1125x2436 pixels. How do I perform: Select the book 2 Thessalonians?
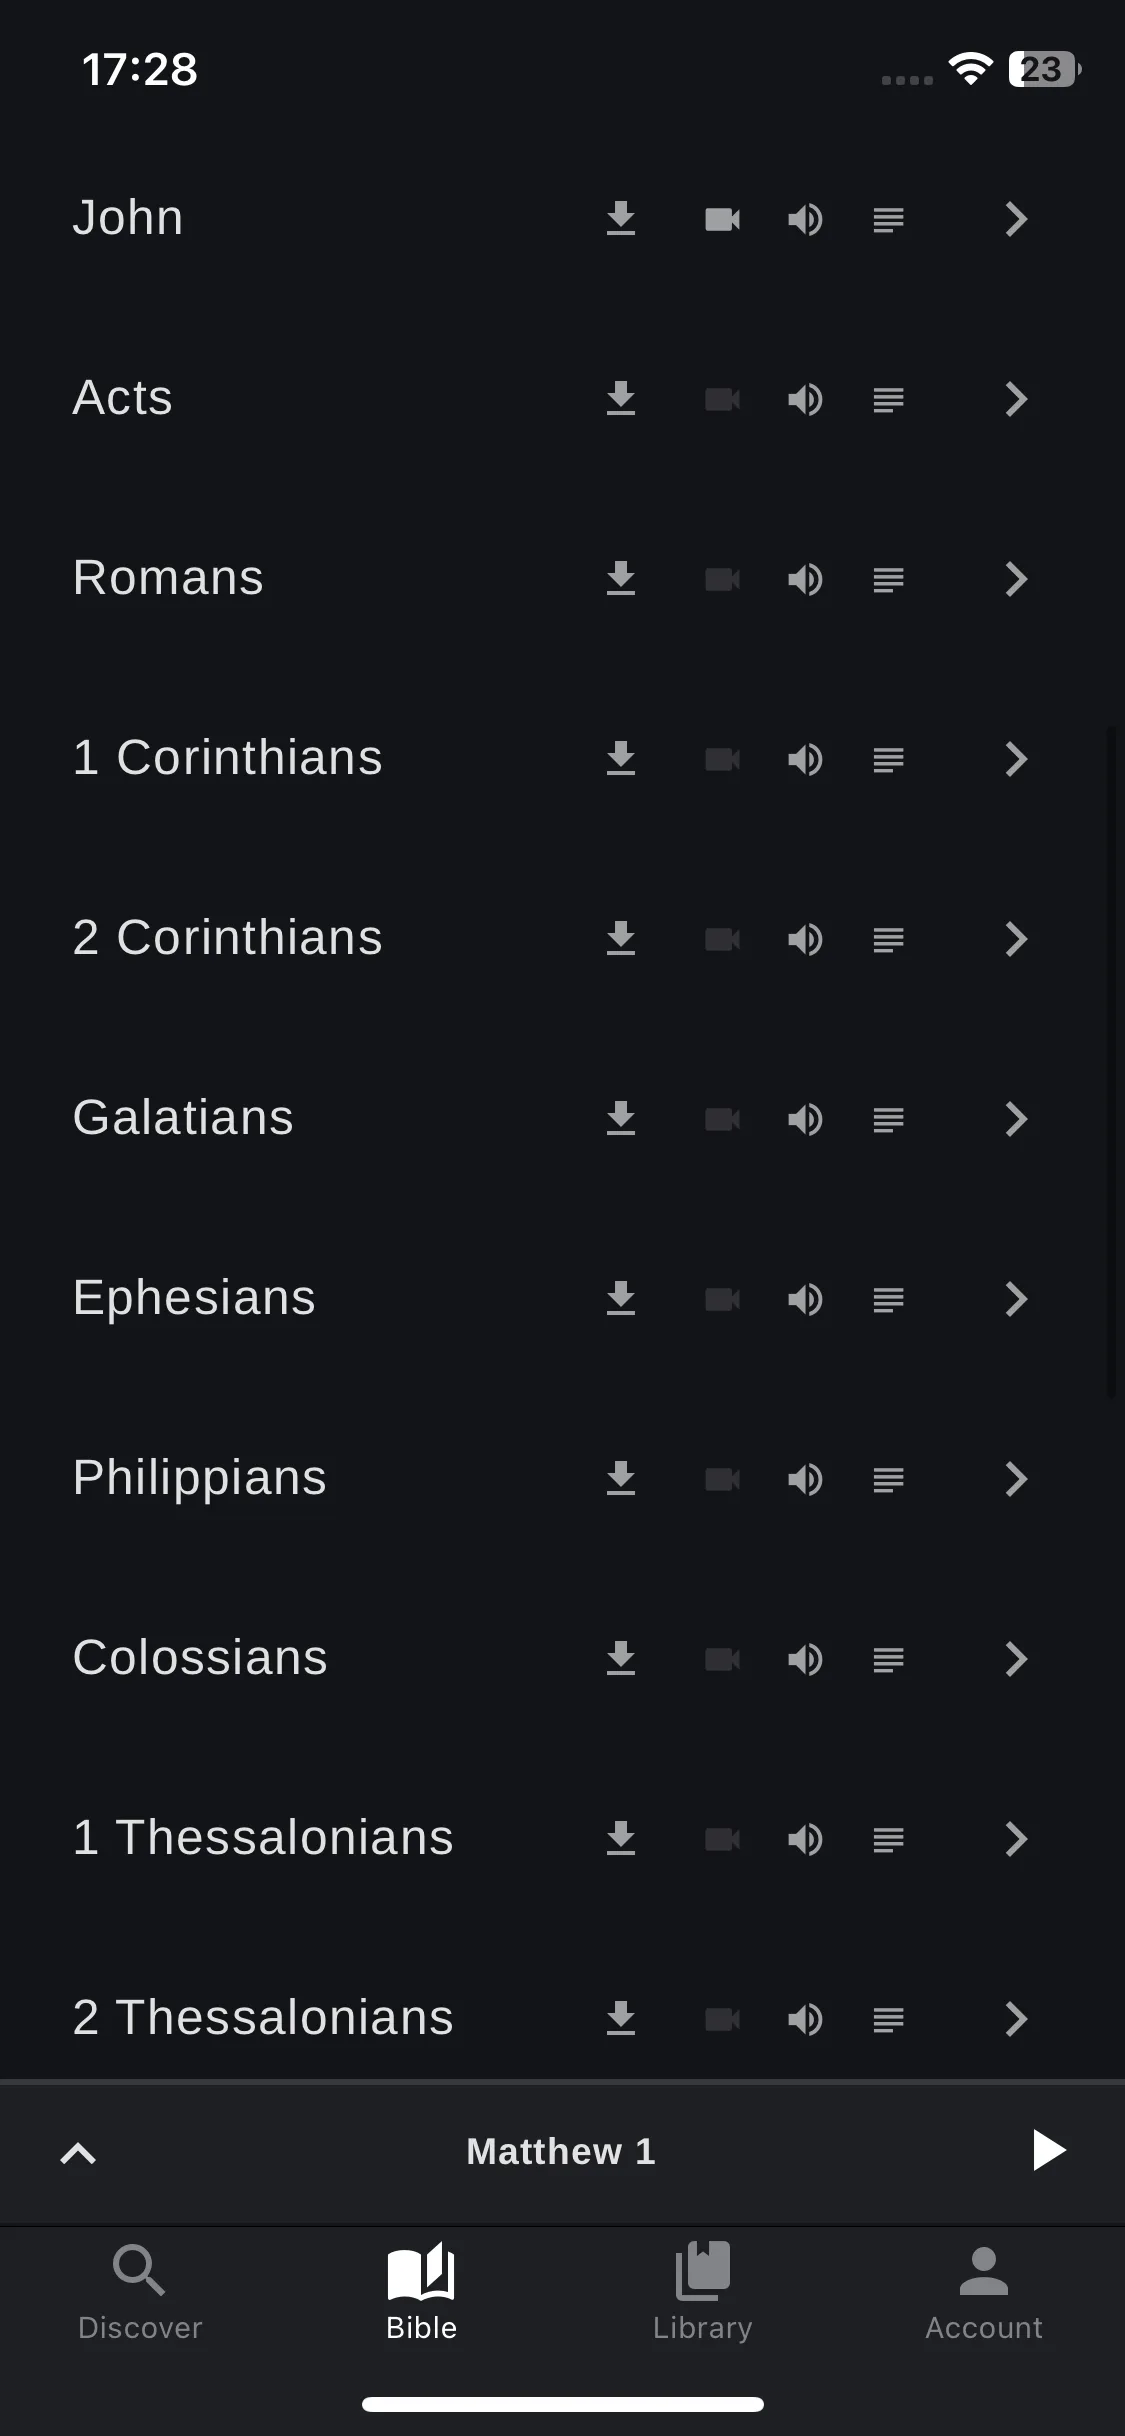[x=263, y=2017]
